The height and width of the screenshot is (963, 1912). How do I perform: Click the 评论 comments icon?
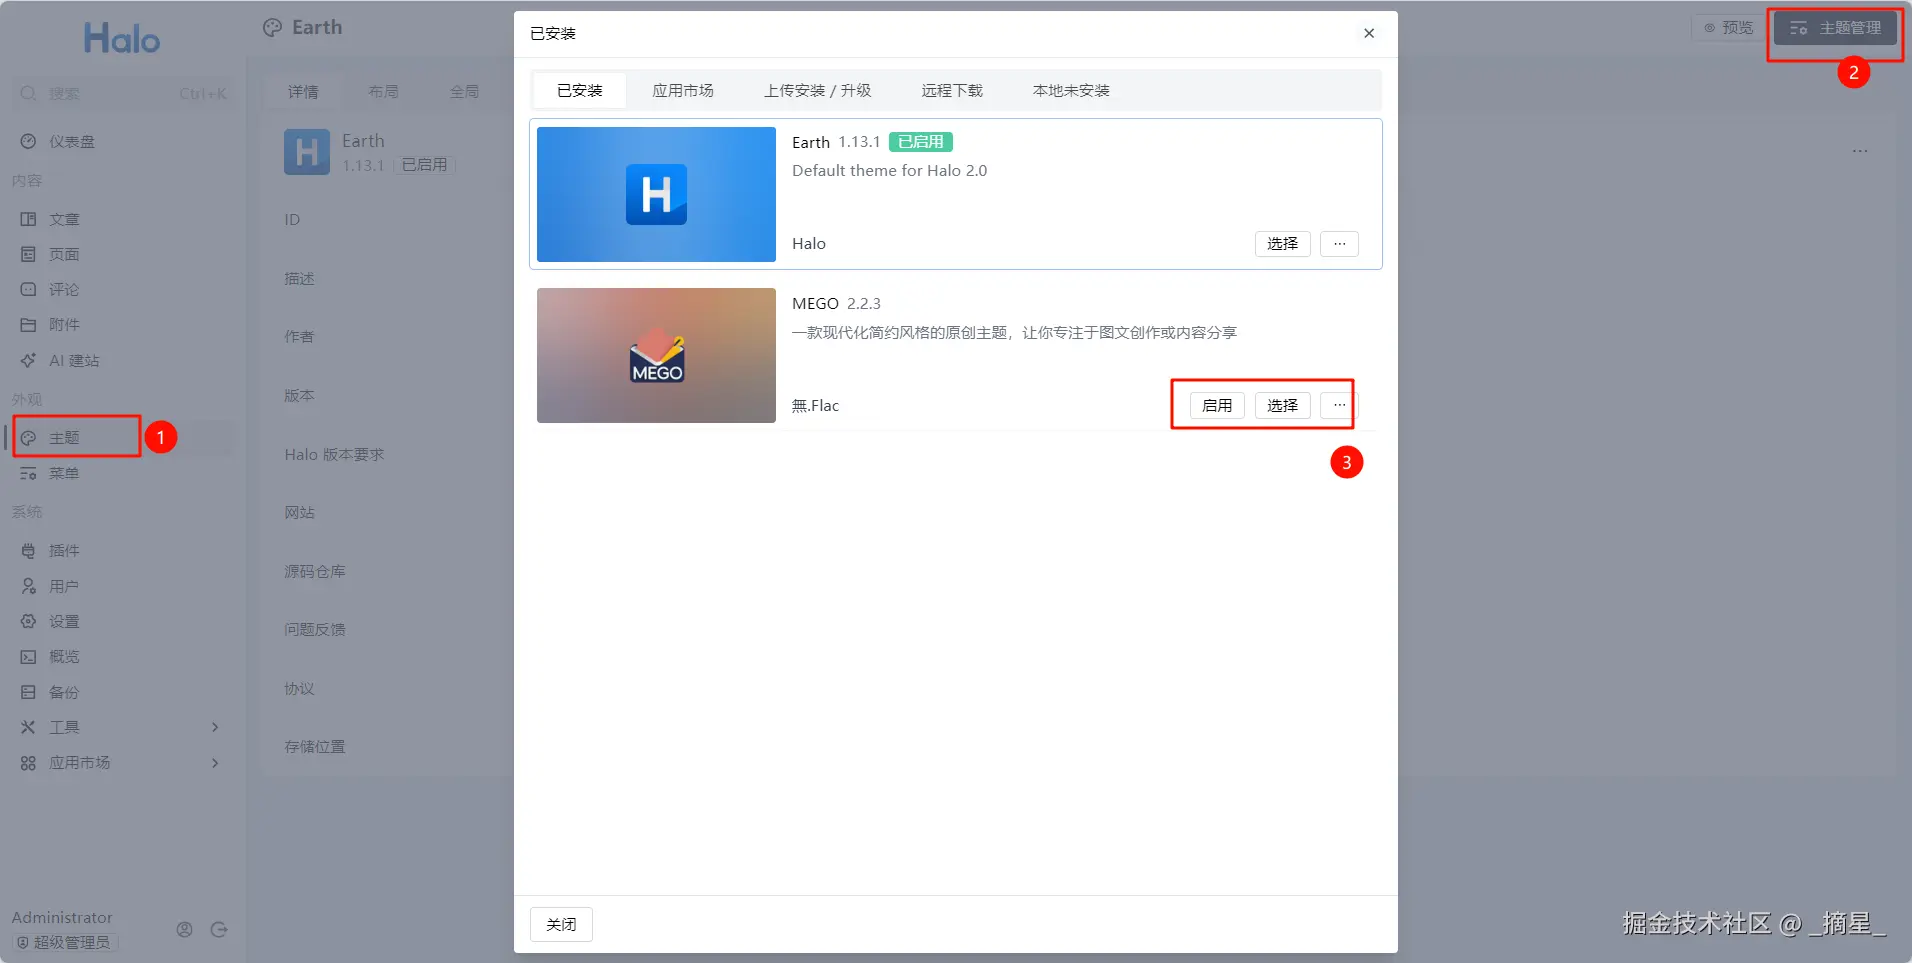[28, 289]
